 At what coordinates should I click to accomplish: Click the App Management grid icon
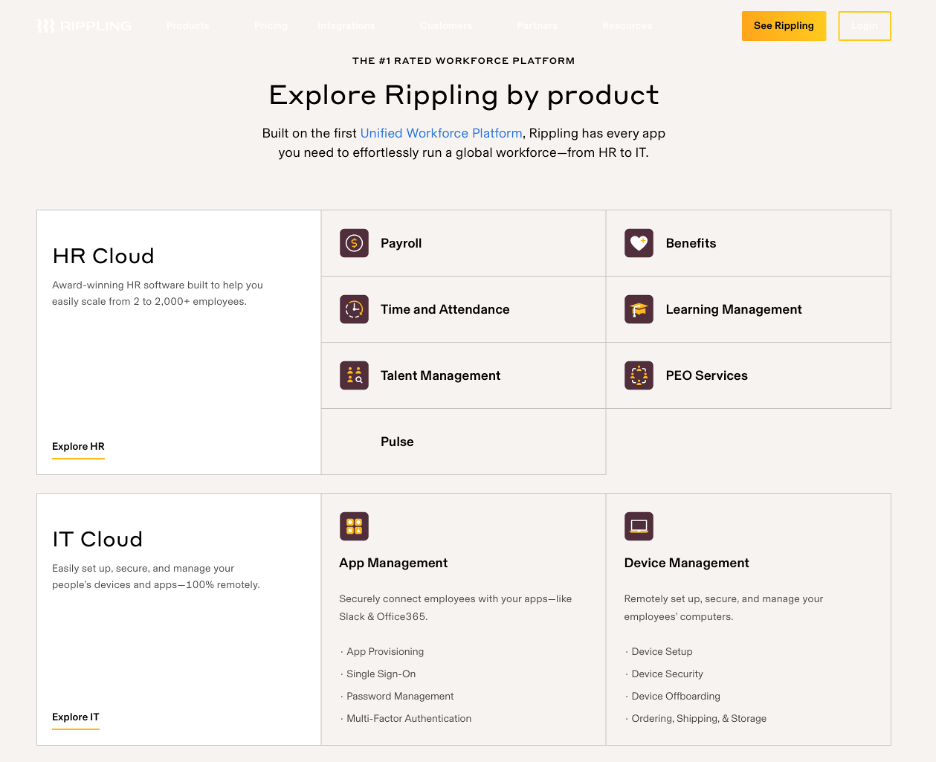[x=354, y=526]
